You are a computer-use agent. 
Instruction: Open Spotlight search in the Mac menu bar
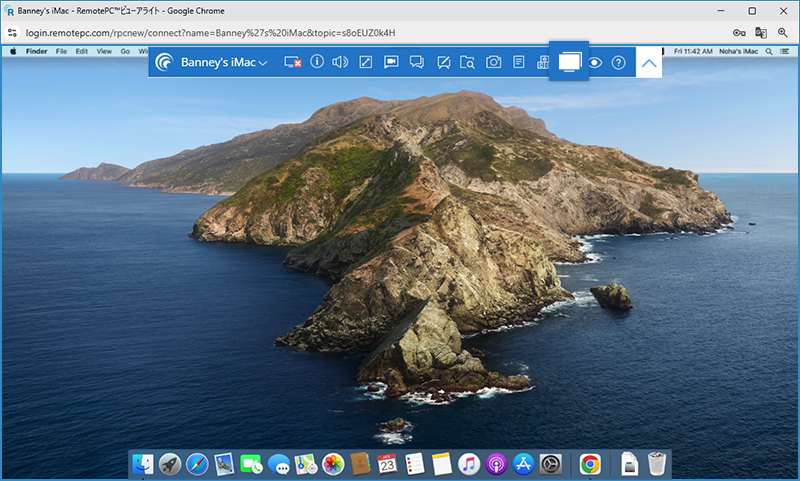[769, 51]
